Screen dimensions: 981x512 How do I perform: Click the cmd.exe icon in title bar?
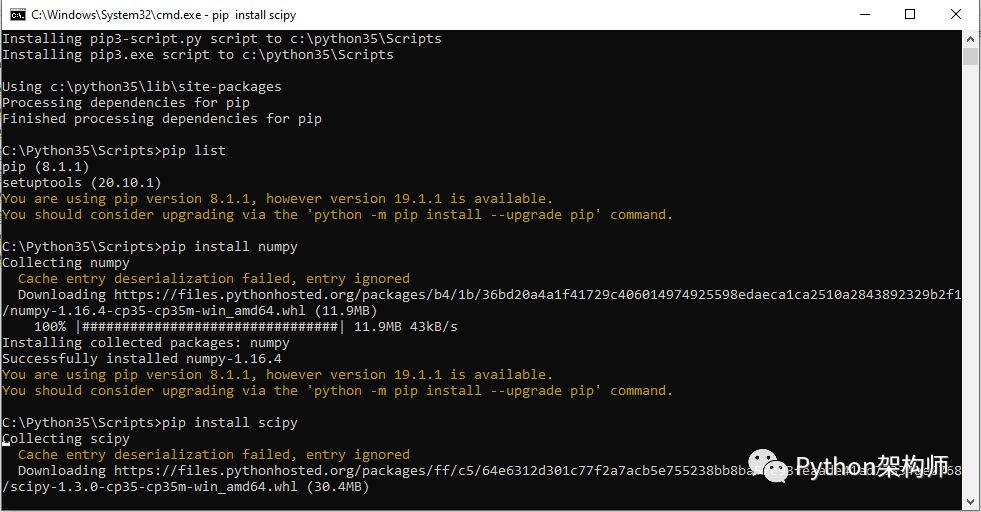pos(18,14)
